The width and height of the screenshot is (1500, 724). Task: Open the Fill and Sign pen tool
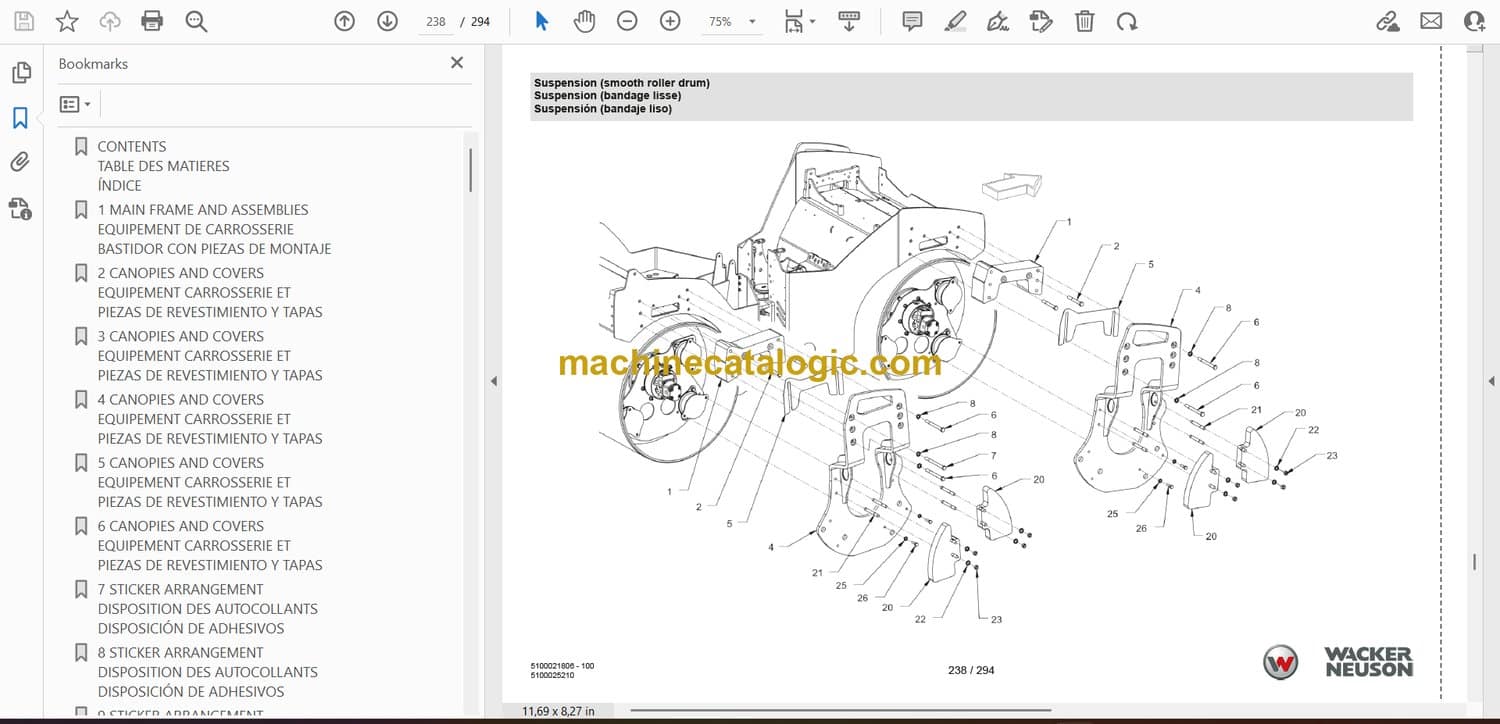click(x=998, y=21)
